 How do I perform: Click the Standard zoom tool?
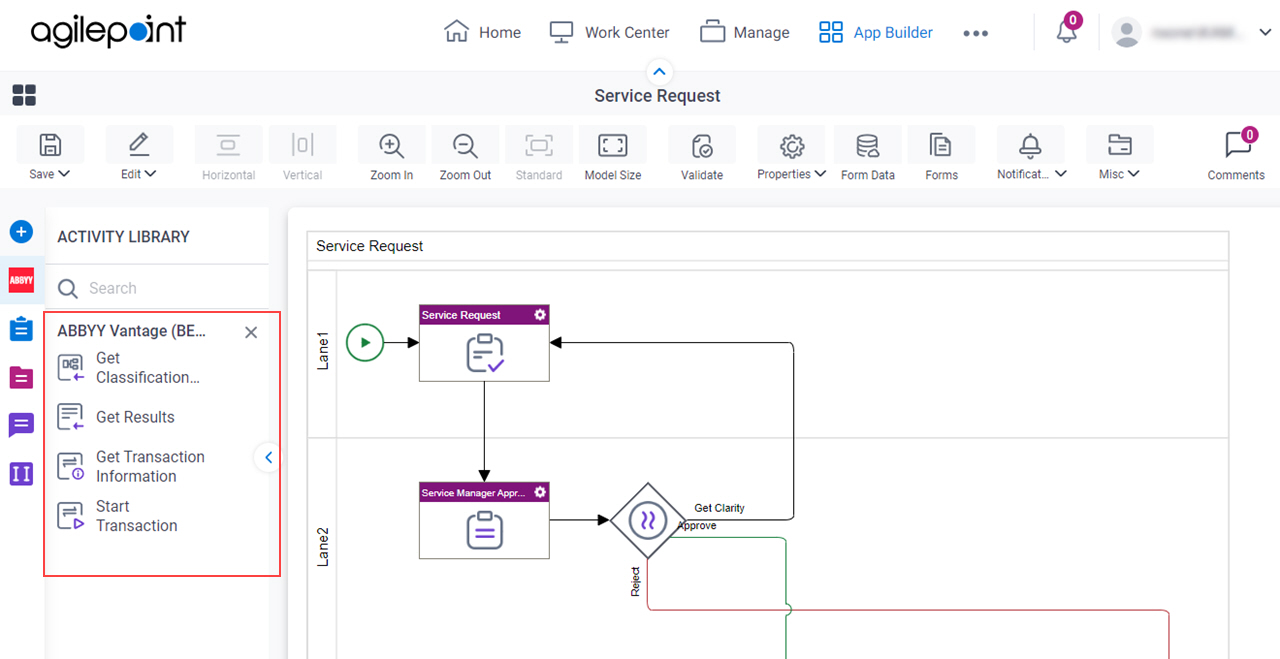click(539, 154)
